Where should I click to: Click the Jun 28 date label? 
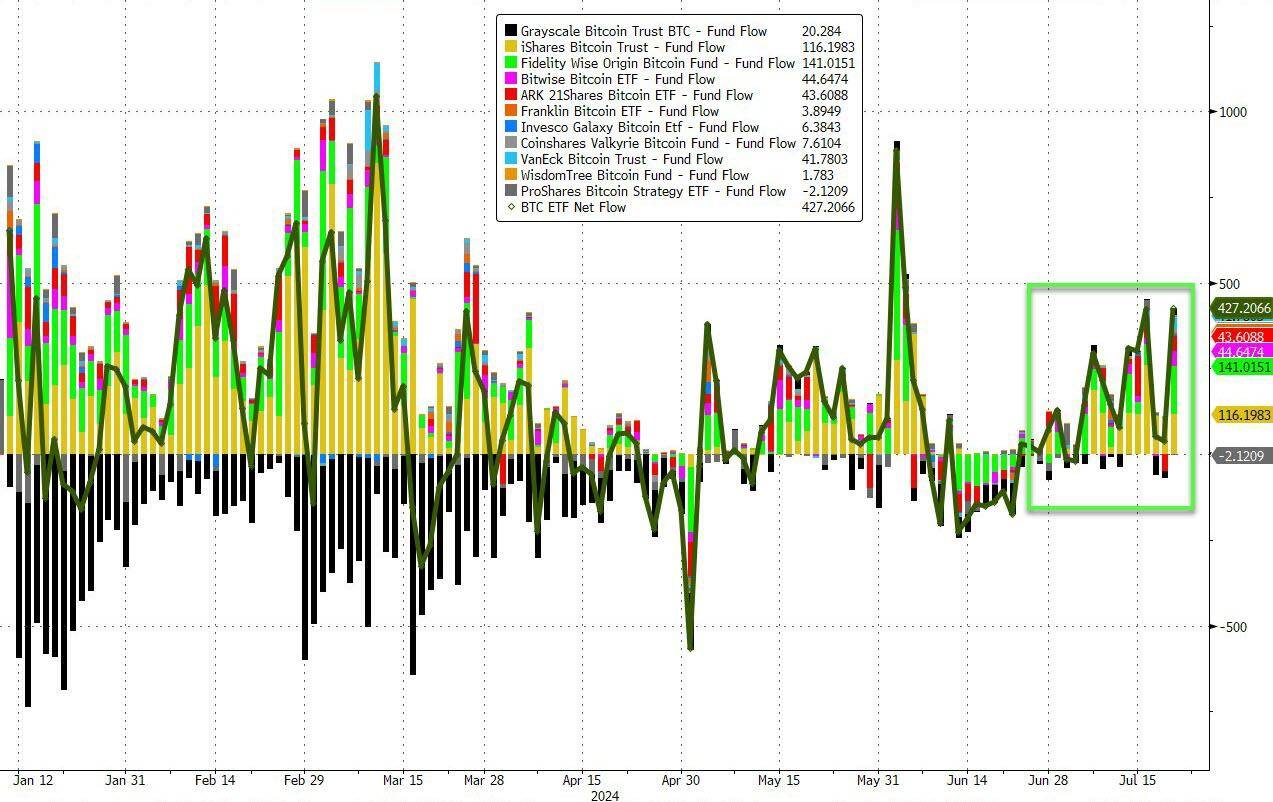point(1048,780)
